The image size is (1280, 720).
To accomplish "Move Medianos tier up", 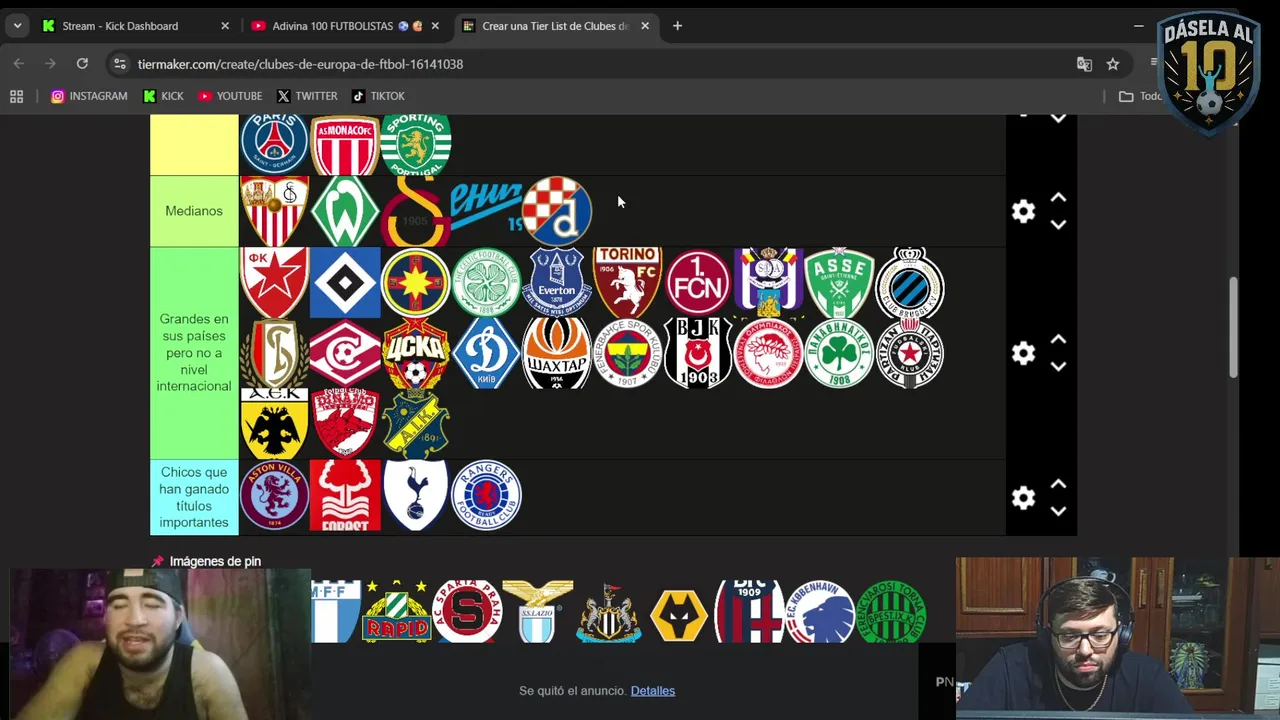I will (x=1058, y=198).
